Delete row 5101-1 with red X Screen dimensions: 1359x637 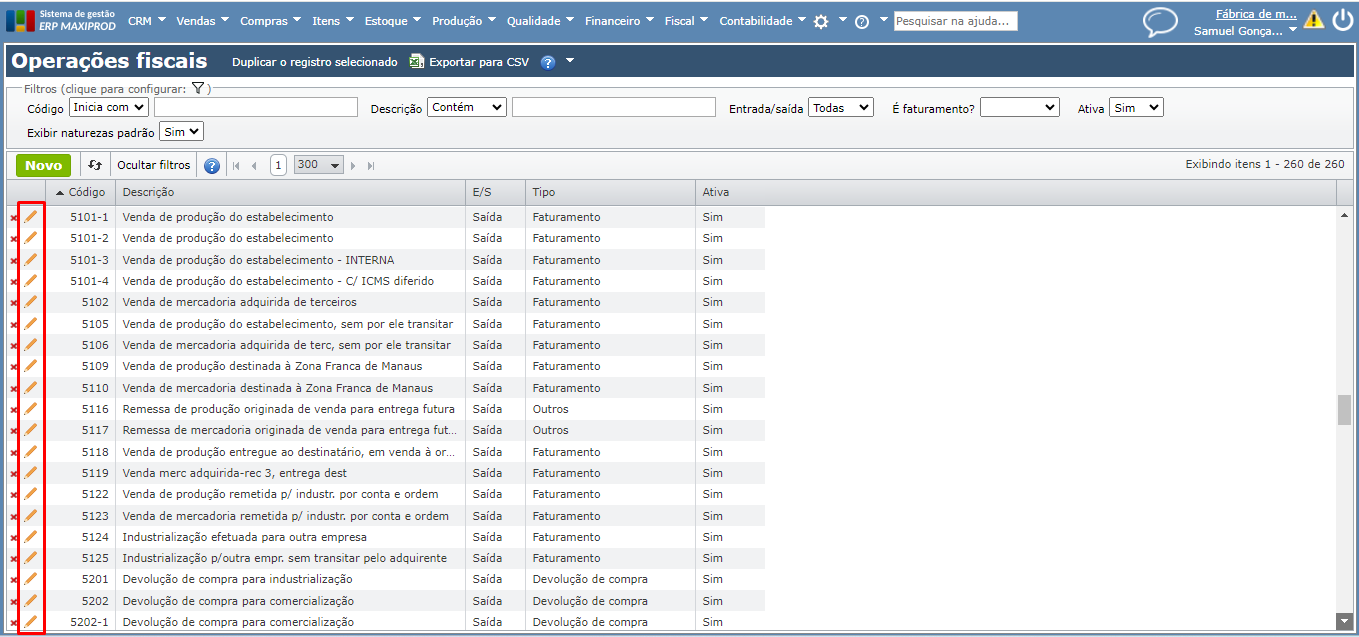[14, 218]
